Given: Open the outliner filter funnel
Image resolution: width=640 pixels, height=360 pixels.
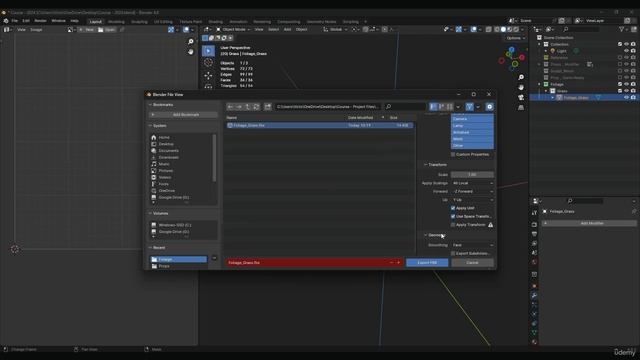Looking at the screenshot, I should [622, 29].
